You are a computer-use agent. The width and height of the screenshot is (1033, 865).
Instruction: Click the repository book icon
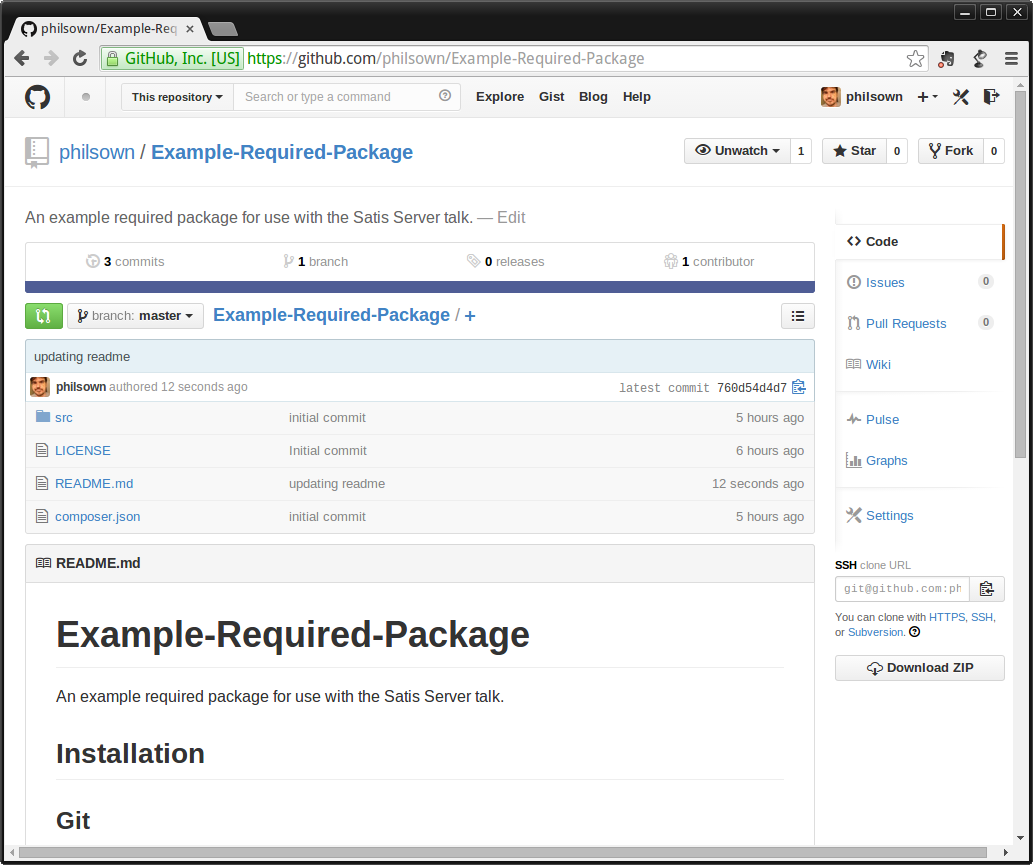[x=37, y=152]
